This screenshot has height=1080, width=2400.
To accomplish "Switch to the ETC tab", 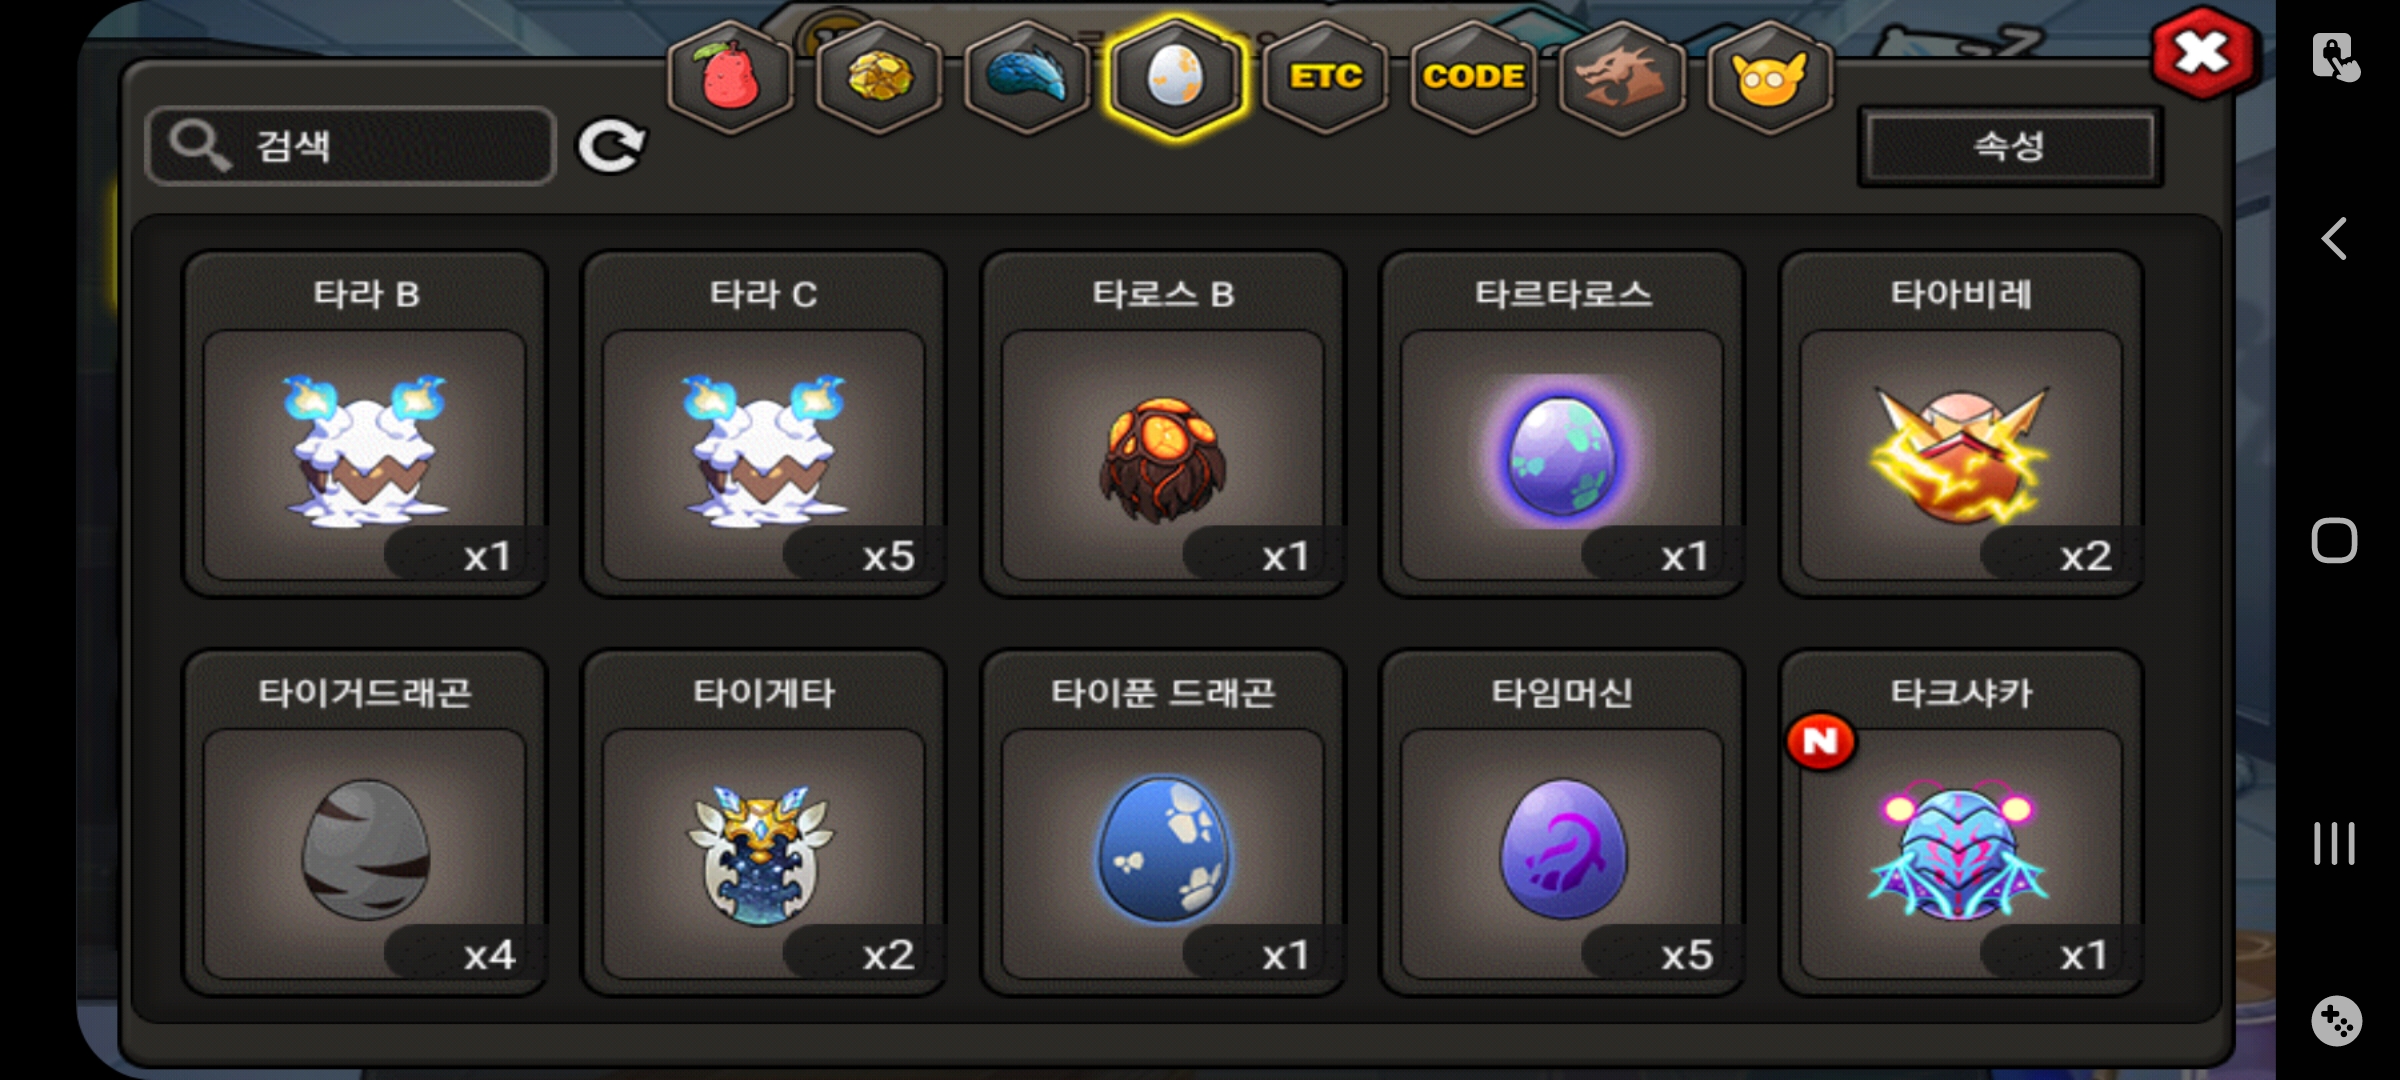I will coord(1325,78).
